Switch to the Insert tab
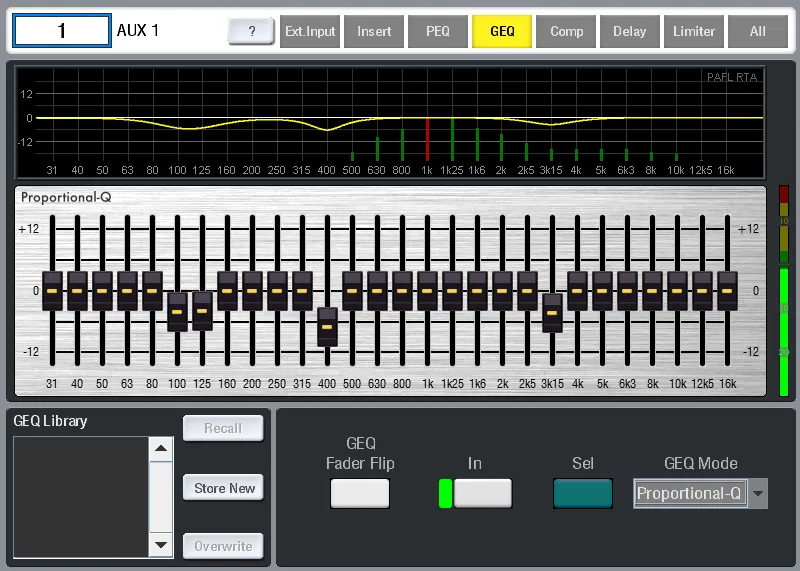Image resolution: width=800 pixels, height=571 pixels. (374, 31)
